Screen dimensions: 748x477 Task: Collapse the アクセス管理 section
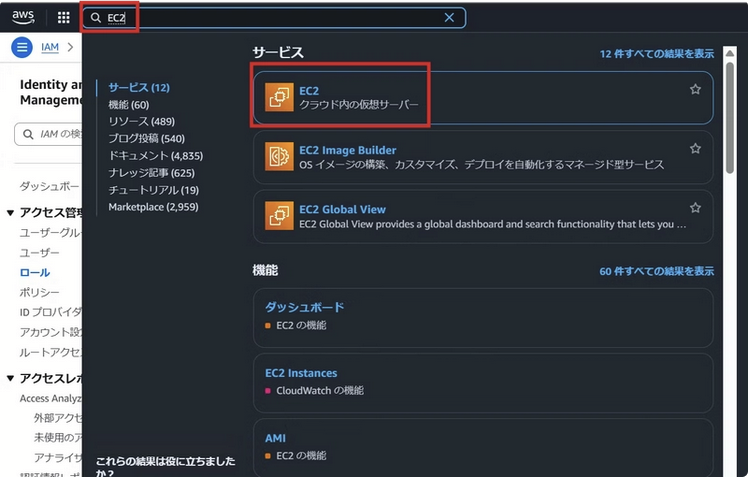tap(10, 213)
